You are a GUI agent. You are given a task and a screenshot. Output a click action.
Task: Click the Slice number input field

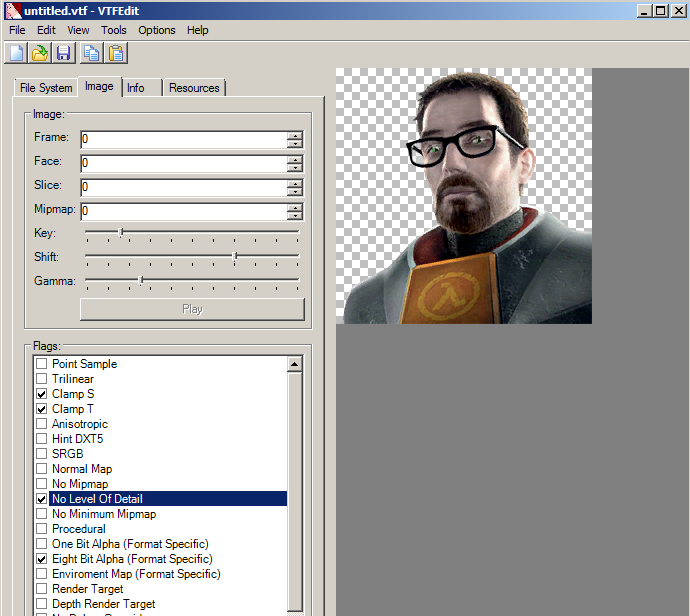click(184, 187)
